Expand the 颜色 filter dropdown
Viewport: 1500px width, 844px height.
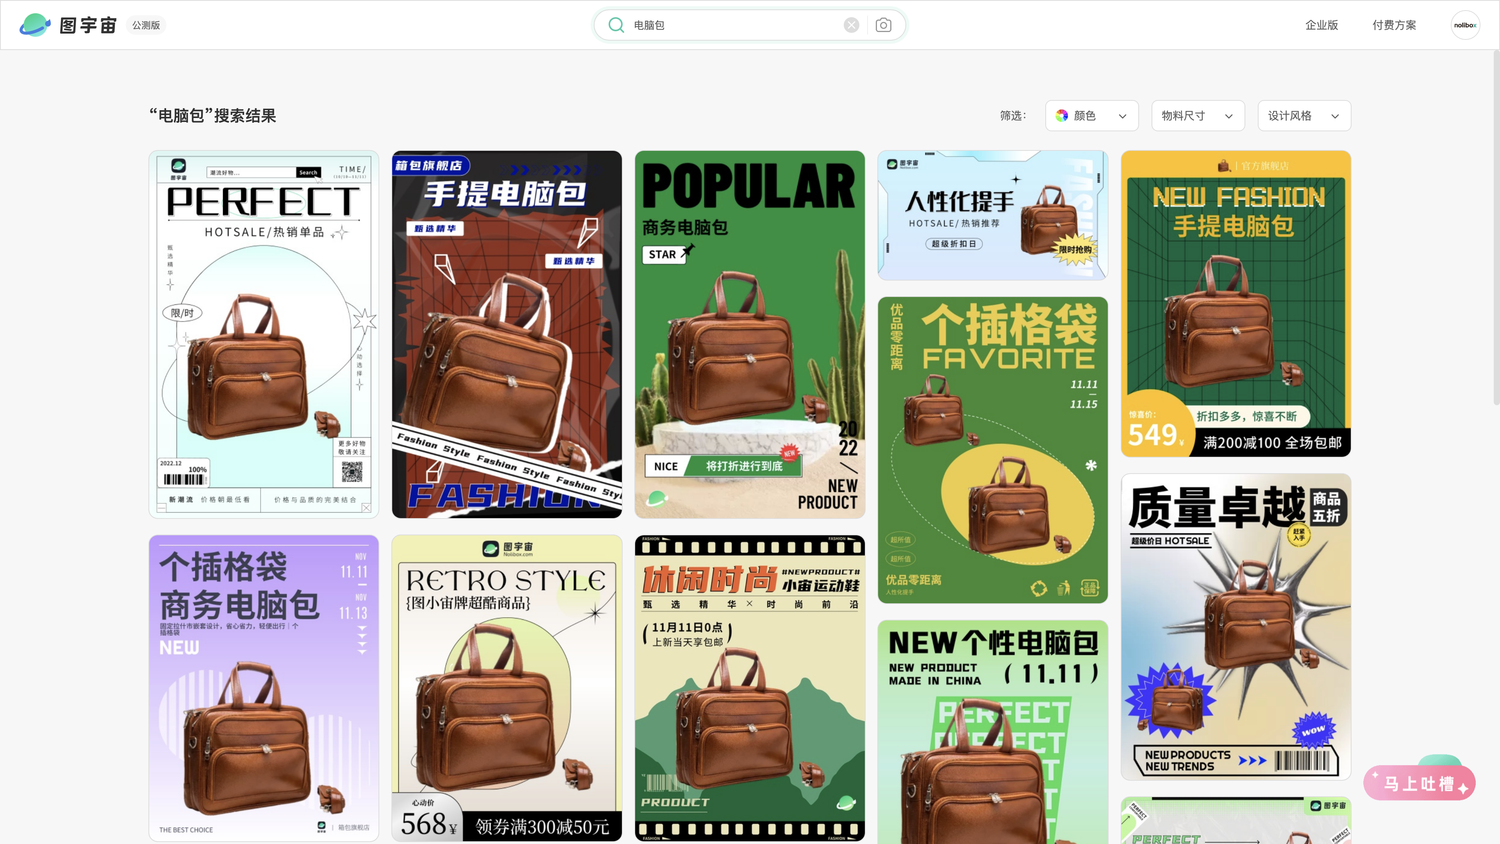(x=1092, y=116)
